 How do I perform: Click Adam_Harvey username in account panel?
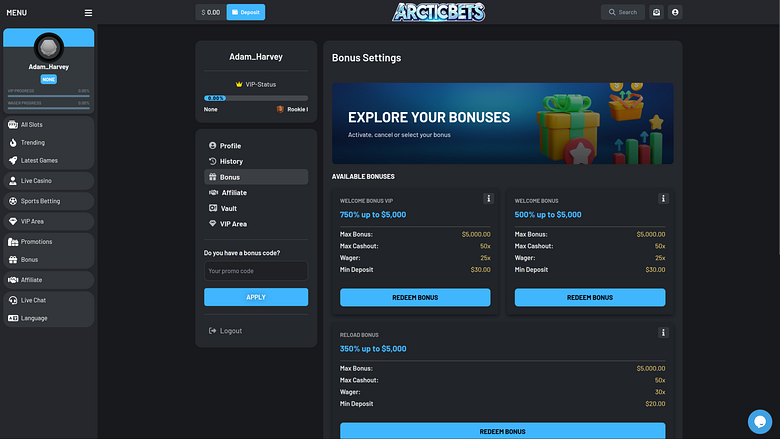[x=256, y=57]
